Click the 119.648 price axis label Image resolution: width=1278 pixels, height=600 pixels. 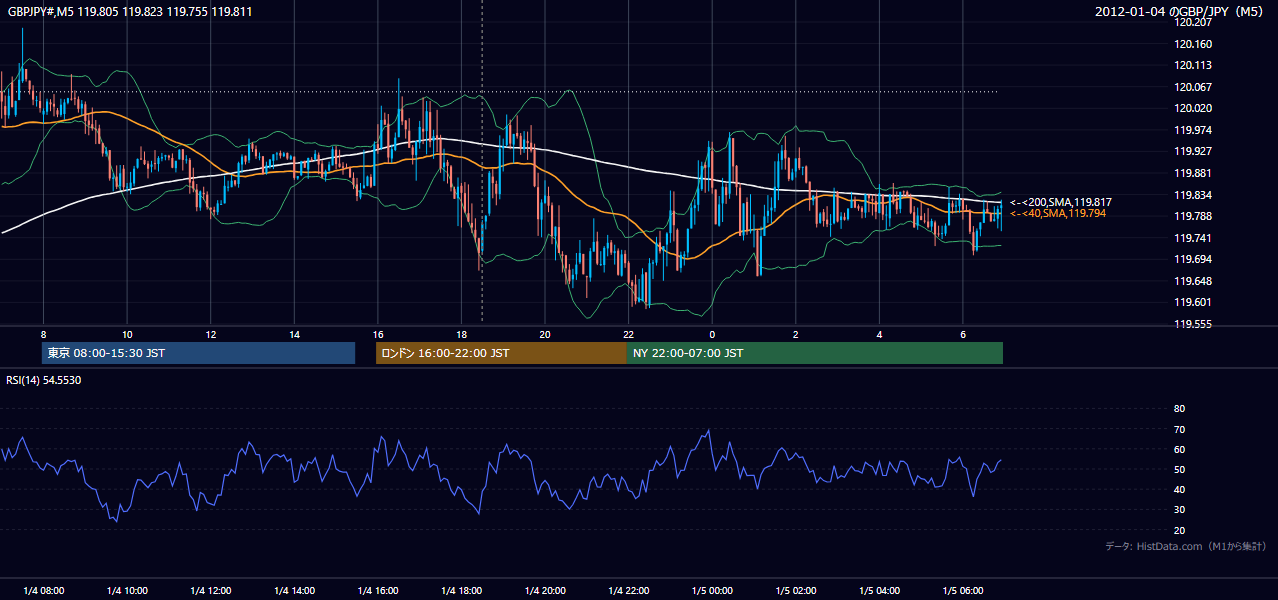[1192, 281]
